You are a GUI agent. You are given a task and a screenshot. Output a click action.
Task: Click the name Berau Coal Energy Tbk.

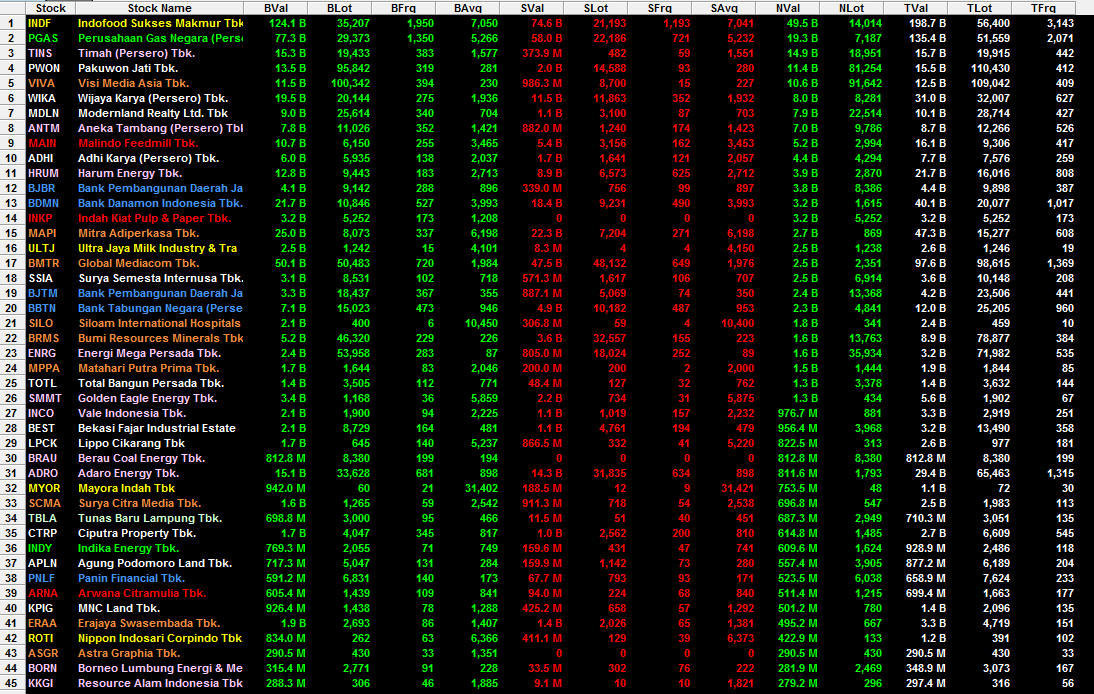coord(142,458)
